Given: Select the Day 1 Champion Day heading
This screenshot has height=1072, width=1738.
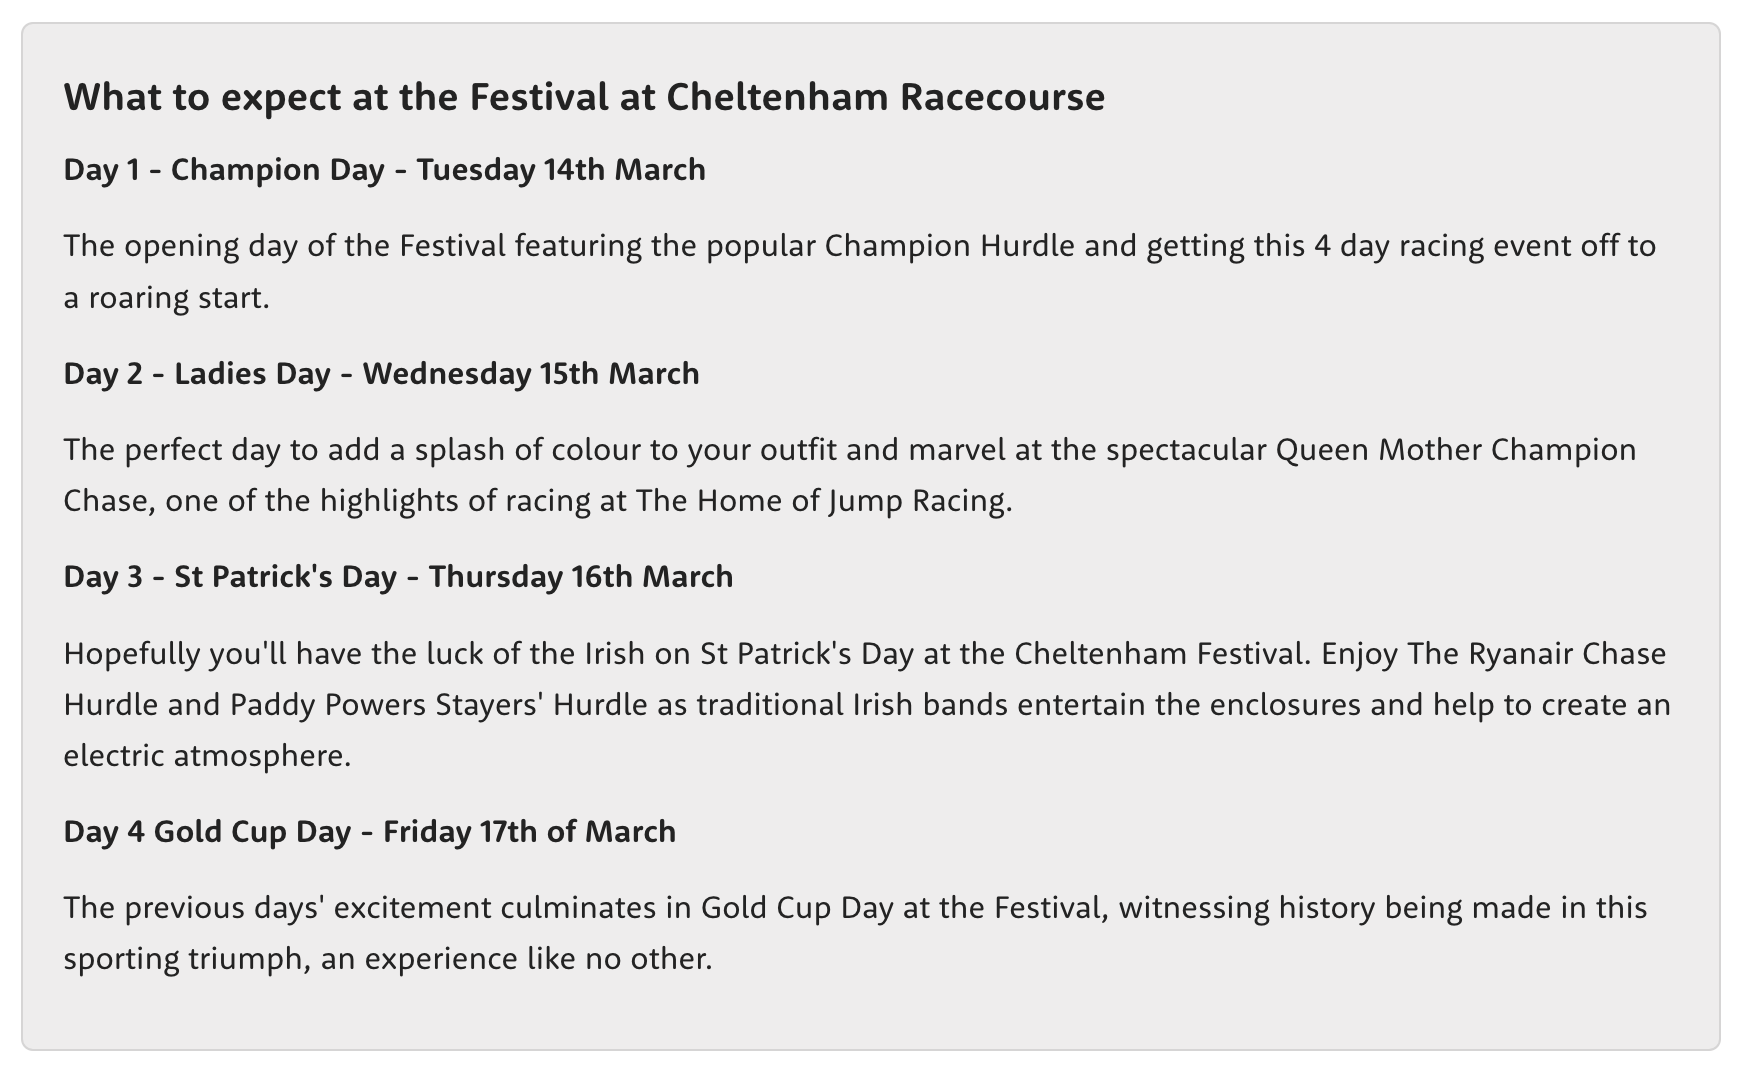Looking at the screenshot, I should pos(385,170).
